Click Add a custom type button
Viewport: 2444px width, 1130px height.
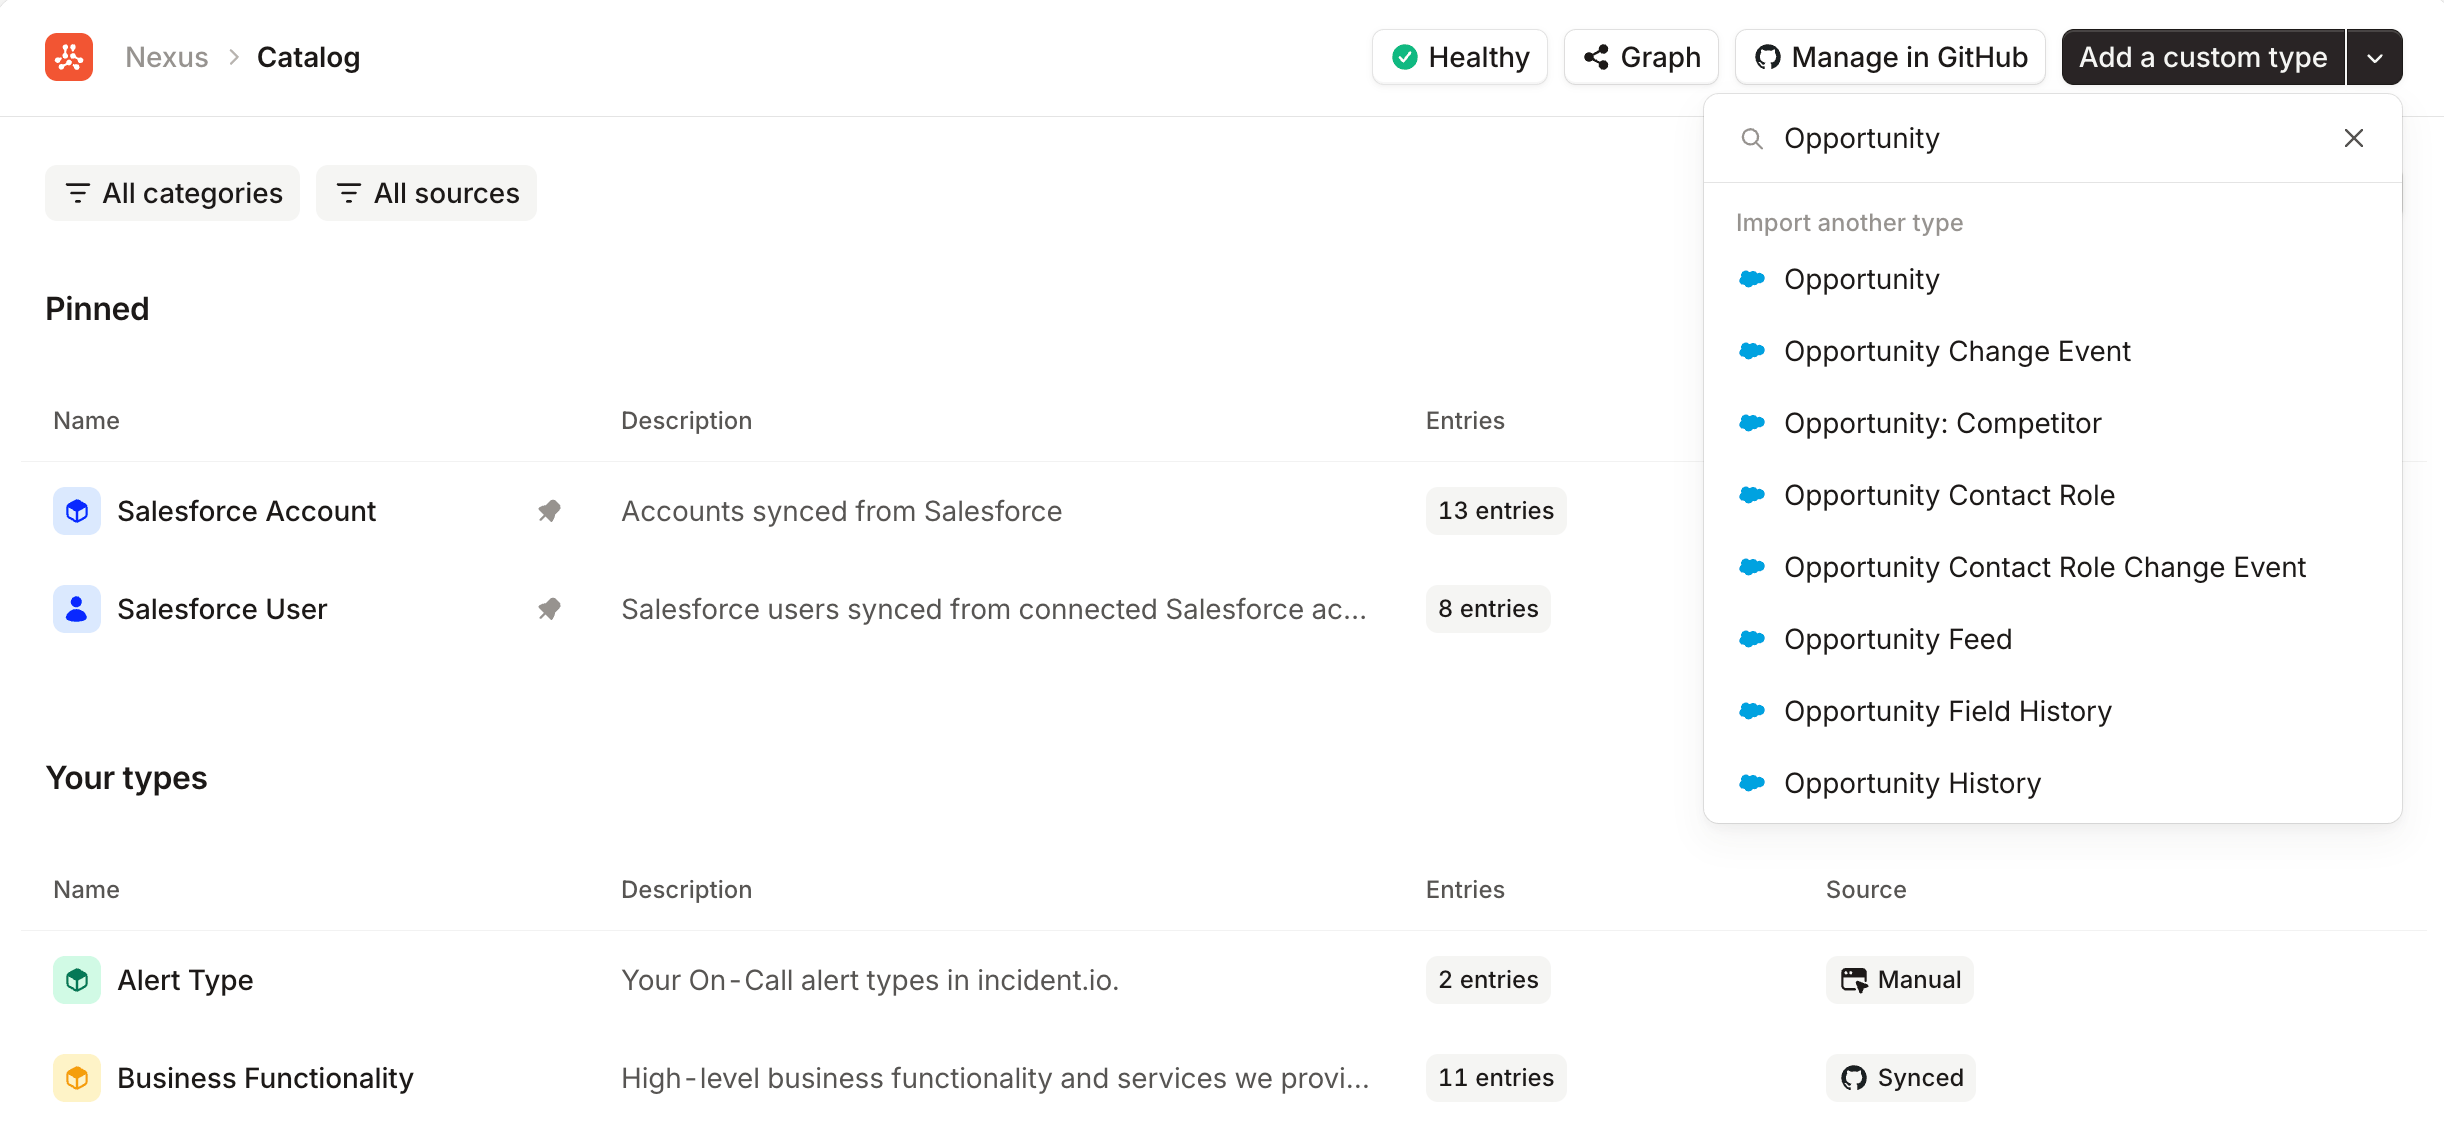tap(2203, 57)
